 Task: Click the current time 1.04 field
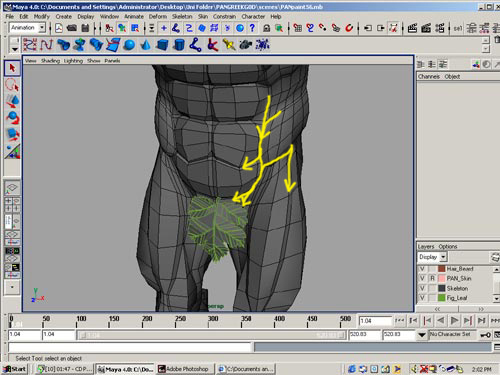[x=375, y=321]
